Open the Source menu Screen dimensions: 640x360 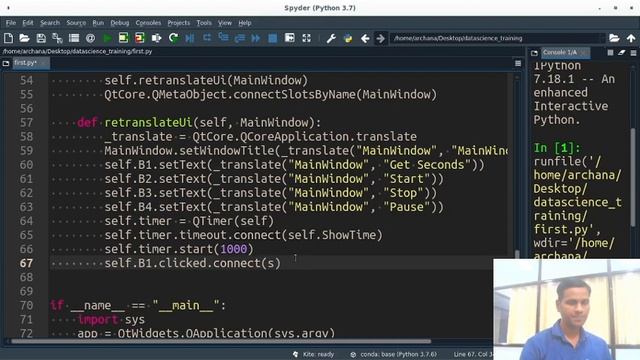(x=76, y=23)
